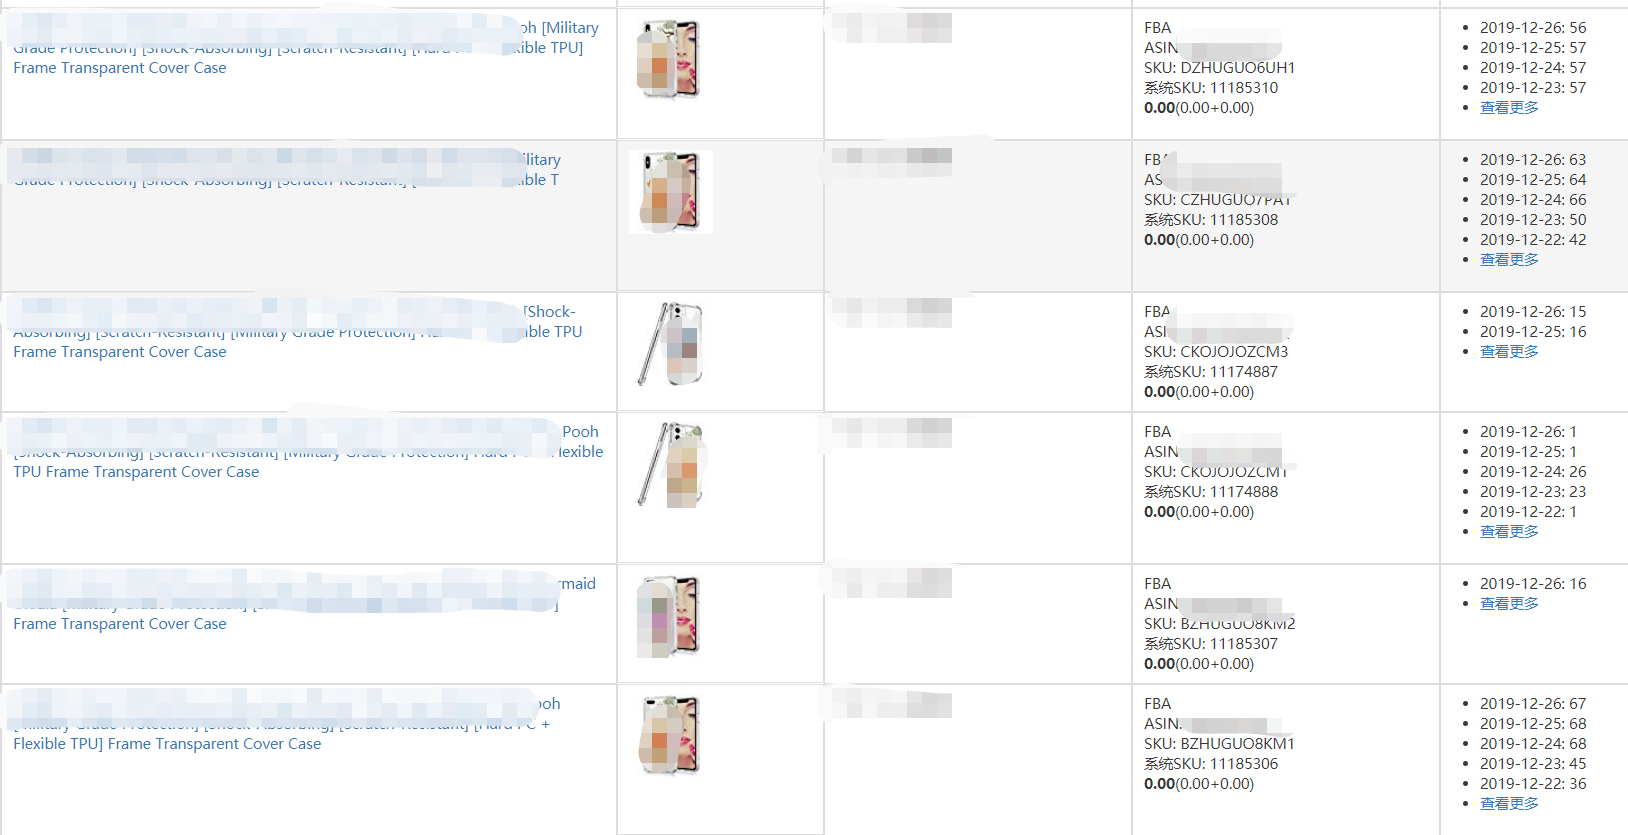Expand 查看更多 for system SKU 11185307 row
Image resolution: width=1628 pixels, height=835 pixels.
click(x=1509, y=604)
